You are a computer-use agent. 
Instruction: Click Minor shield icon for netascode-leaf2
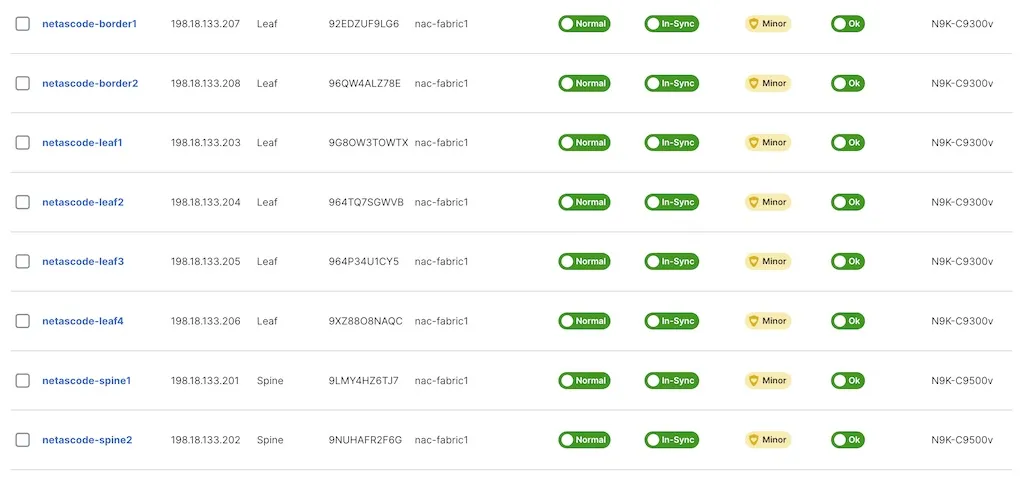tap(754, 202)
